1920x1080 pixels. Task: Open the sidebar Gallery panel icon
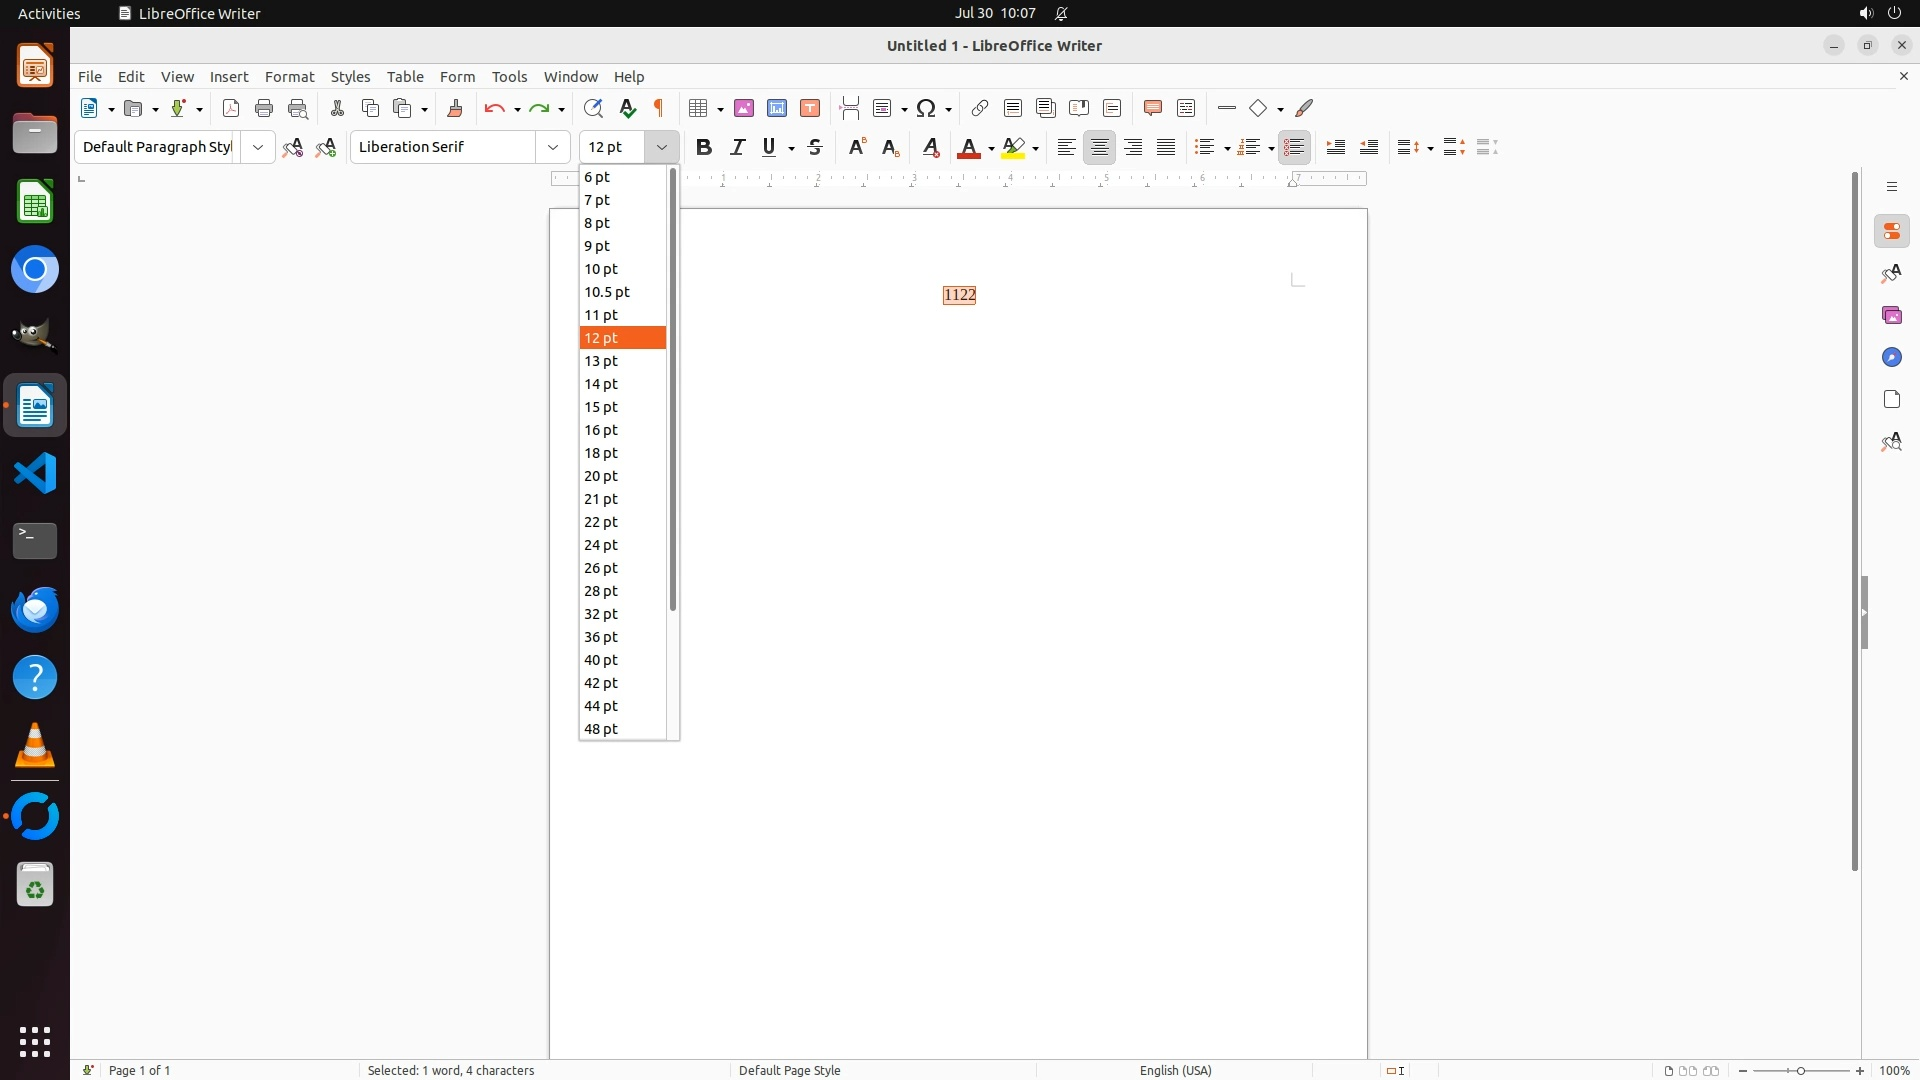tap(1892, 316)
